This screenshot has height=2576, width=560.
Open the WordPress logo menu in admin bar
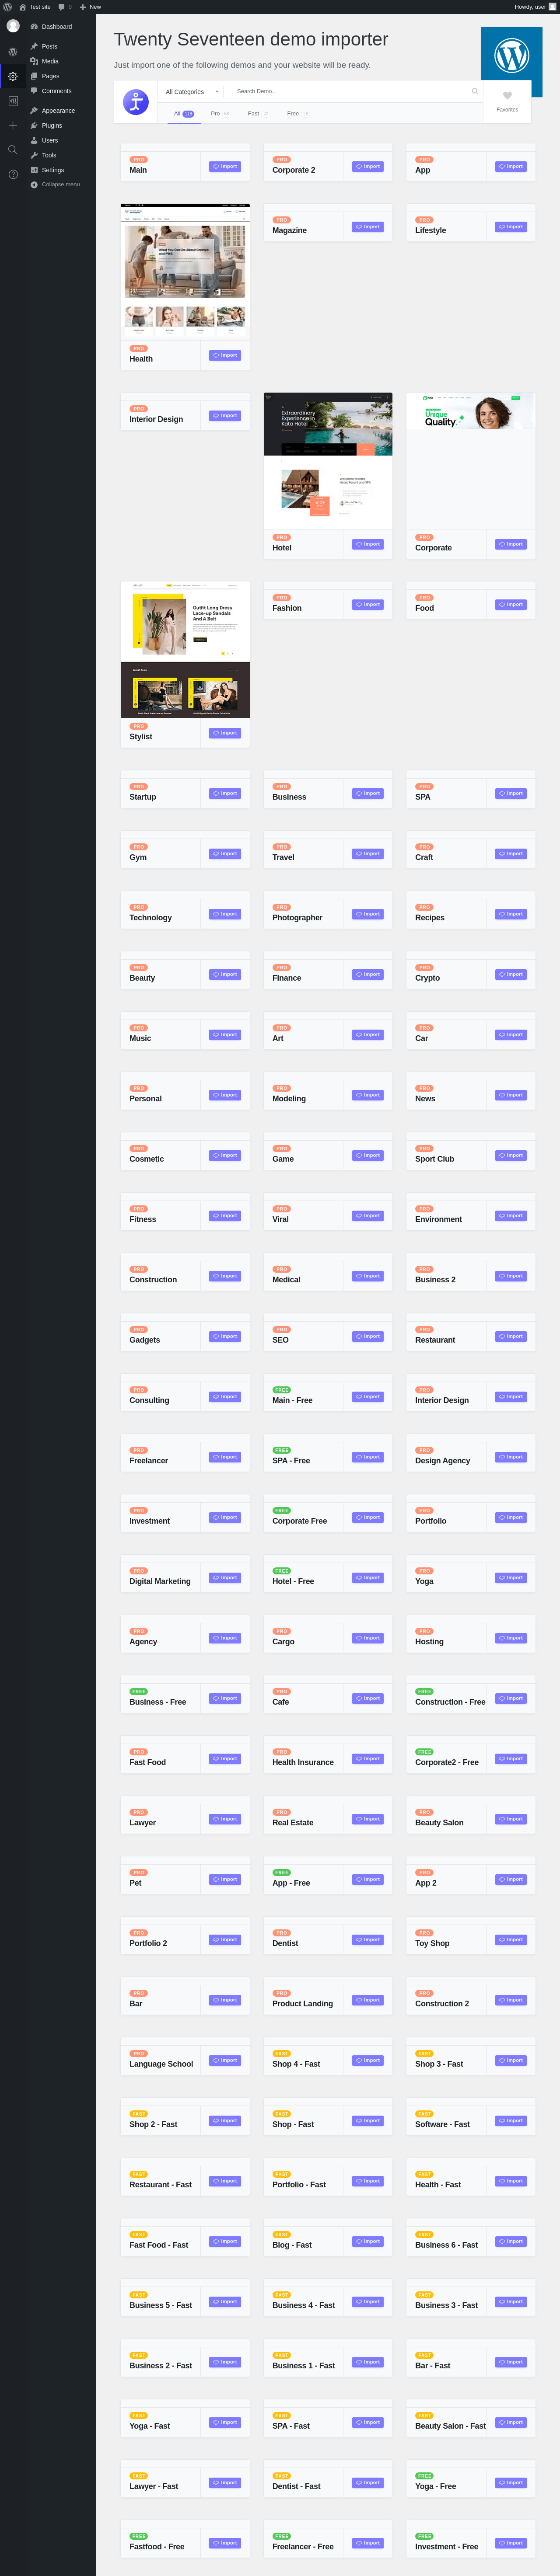(x=7, y=6)
